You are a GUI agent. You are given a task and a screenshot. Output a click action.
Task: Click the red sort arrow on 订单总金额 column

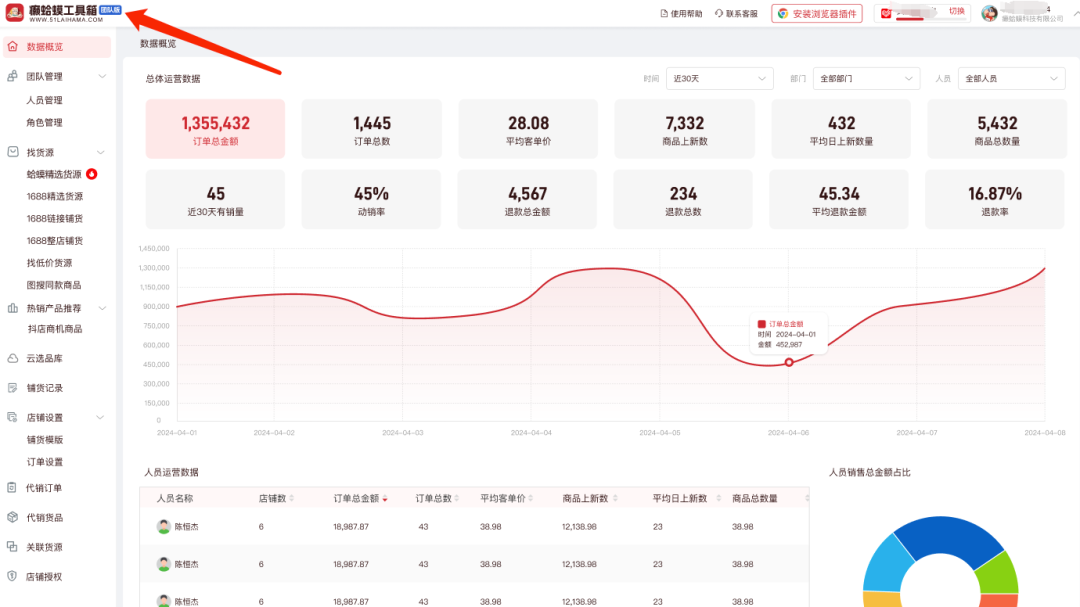tap(385, 499)
